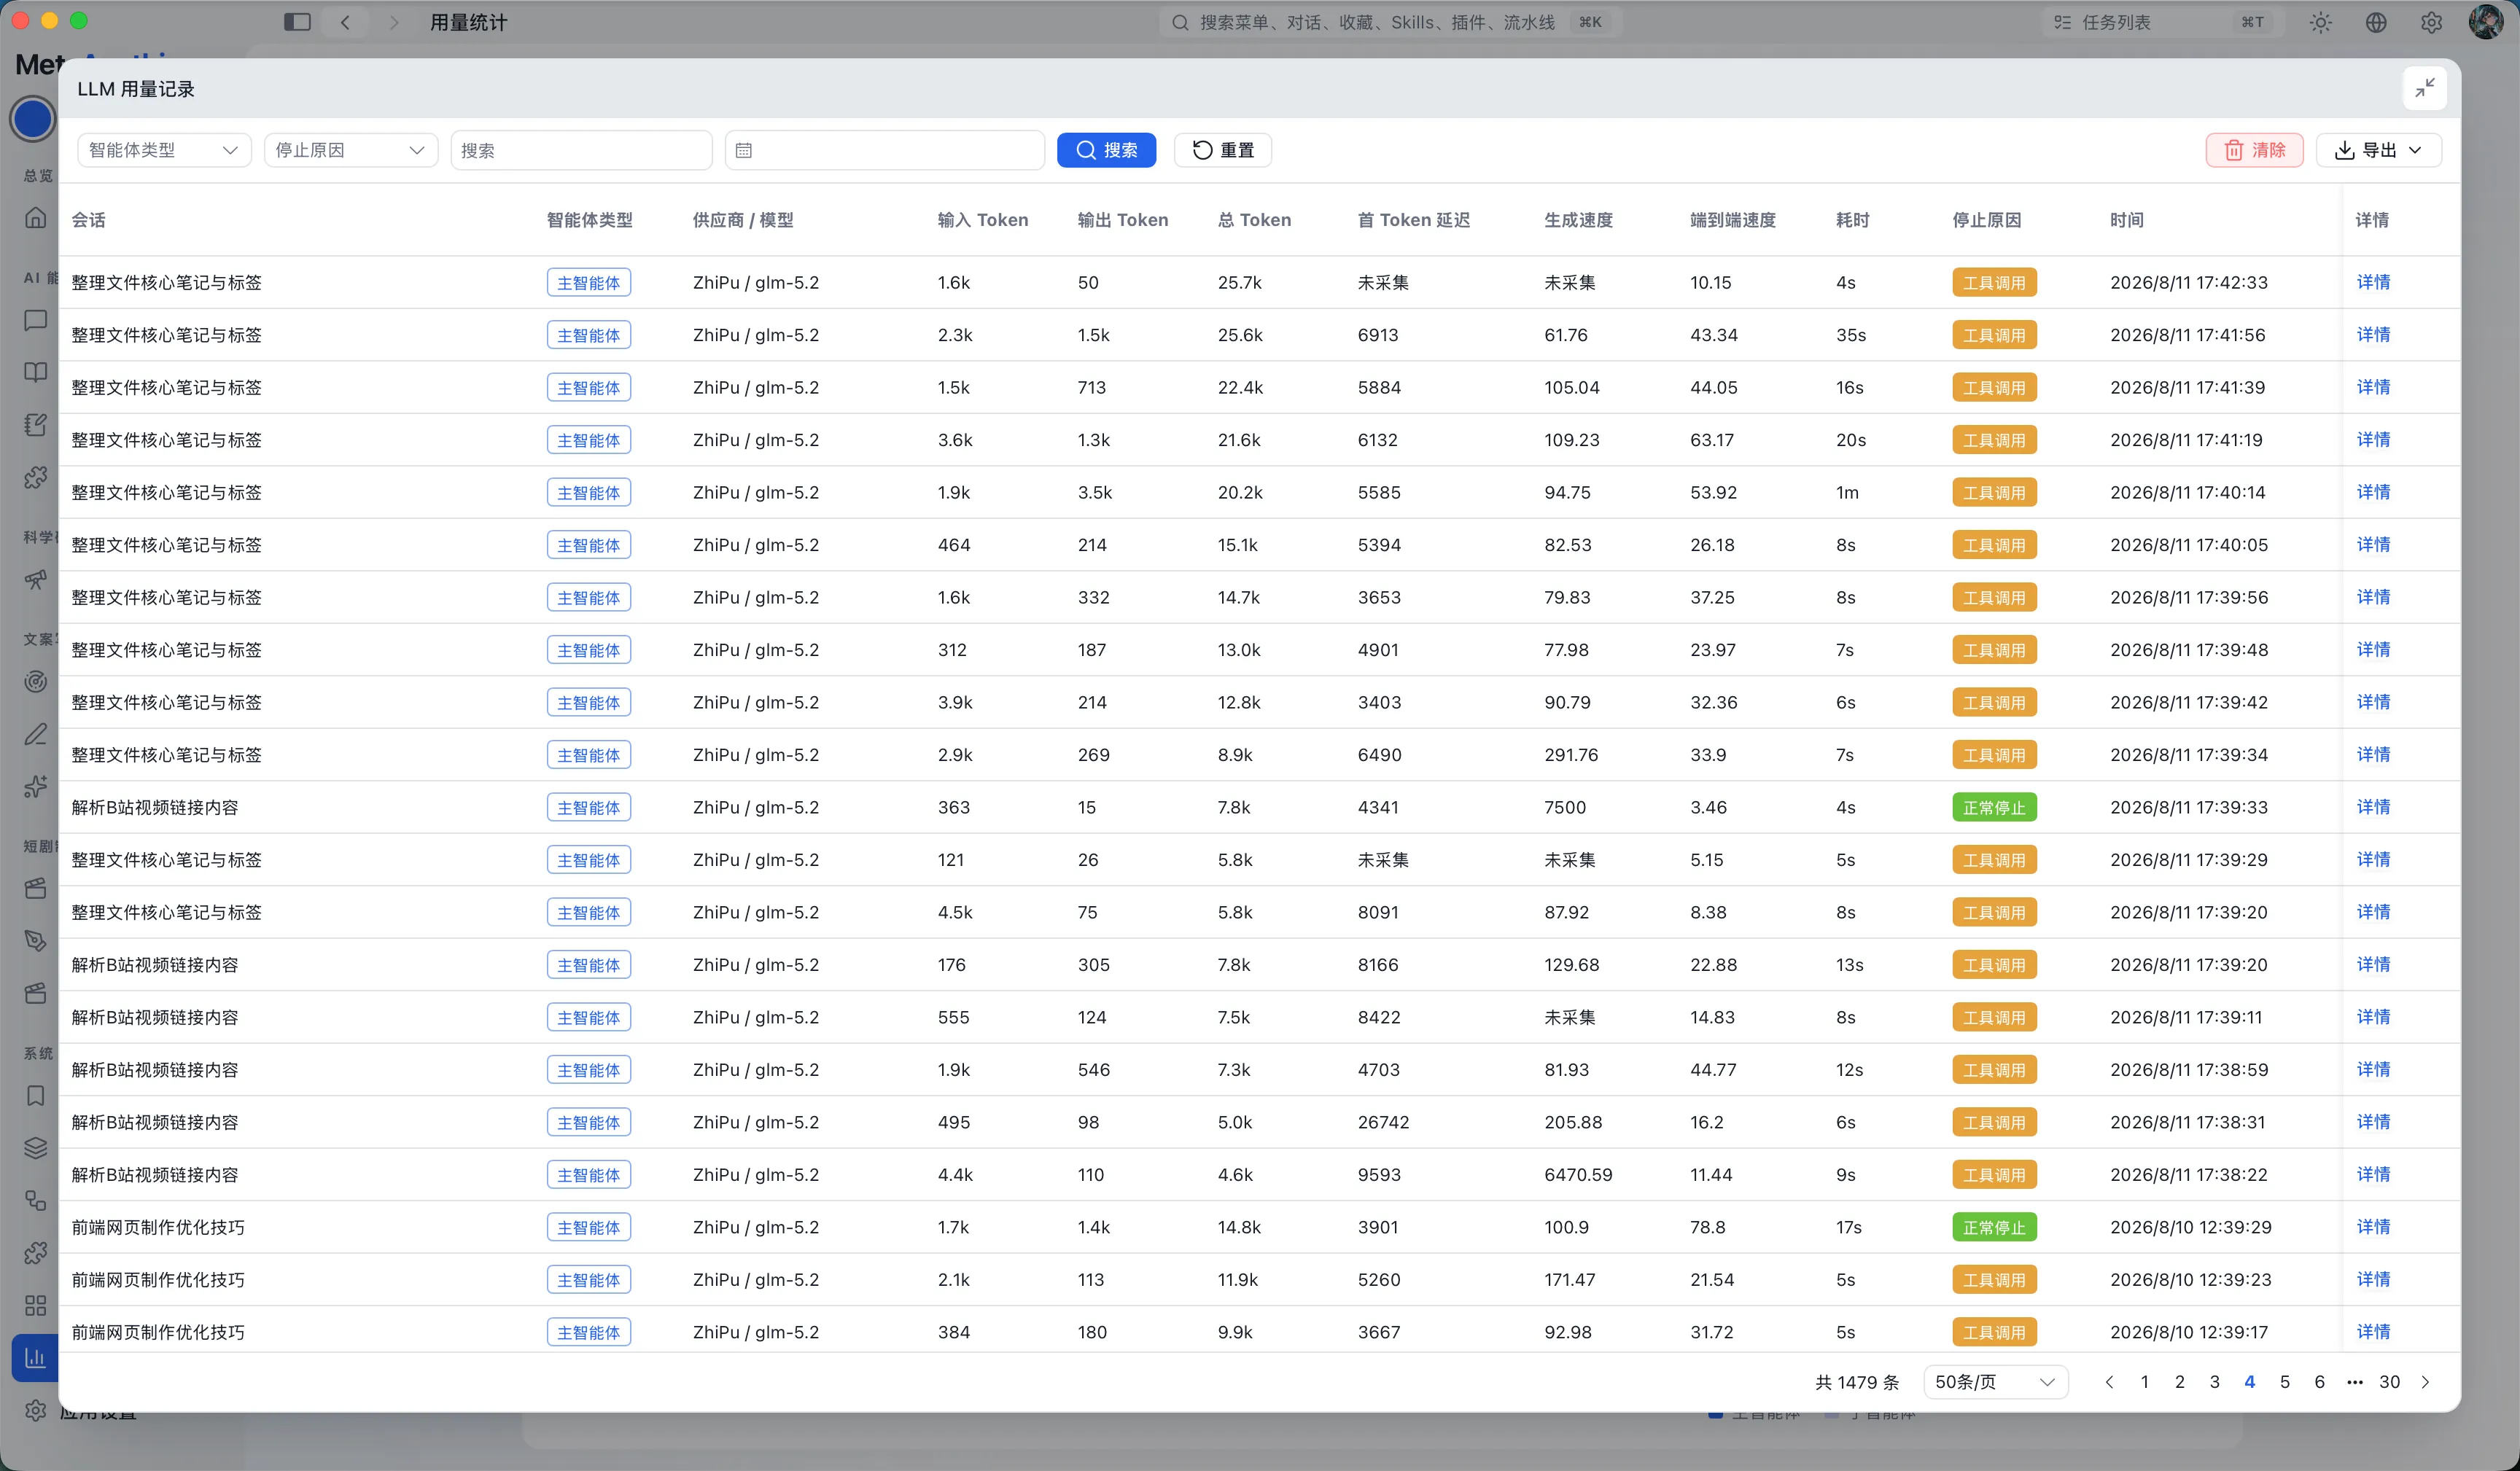This screenshot has height=1471, width=2520.
Task: Go to next page with right chevron
Action: (2425, 1381)
